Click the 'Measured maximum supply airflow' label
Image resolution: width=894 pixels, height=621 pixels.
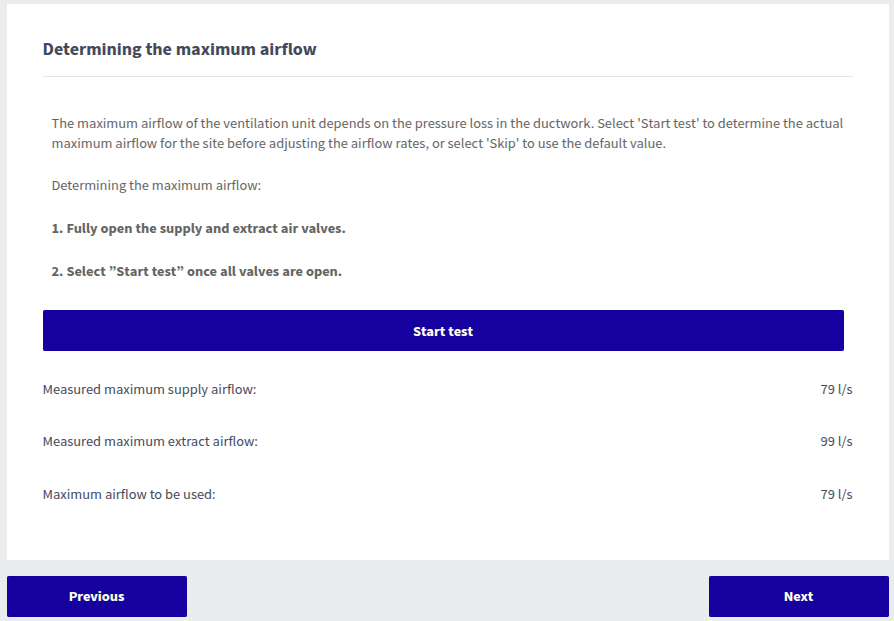tap(149, 389)
